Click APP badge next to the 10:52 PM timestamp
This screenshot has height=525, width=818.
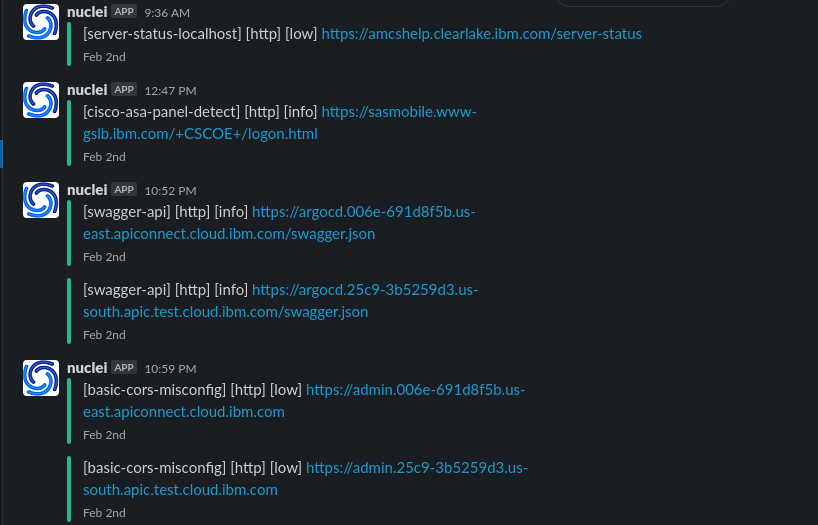coord(124,190)
